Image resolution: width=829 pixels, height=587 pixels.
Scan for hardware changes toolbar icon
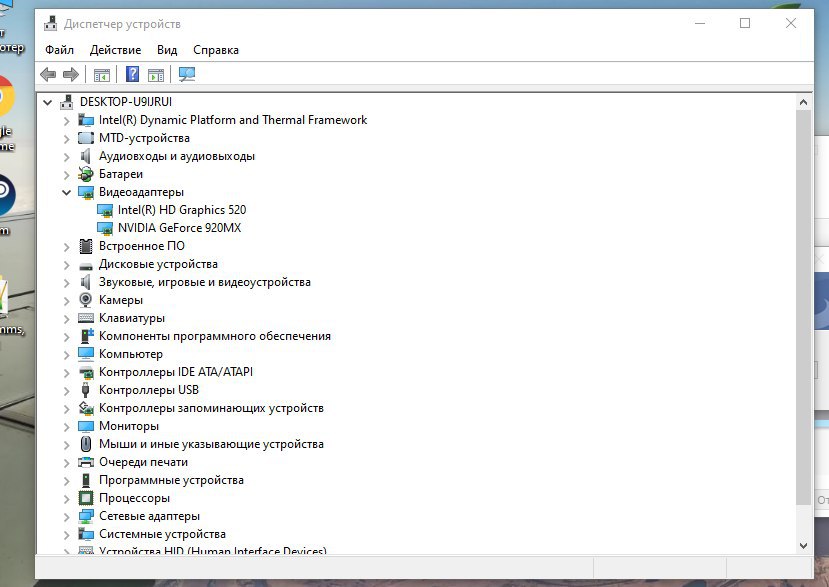coord(187,74)
